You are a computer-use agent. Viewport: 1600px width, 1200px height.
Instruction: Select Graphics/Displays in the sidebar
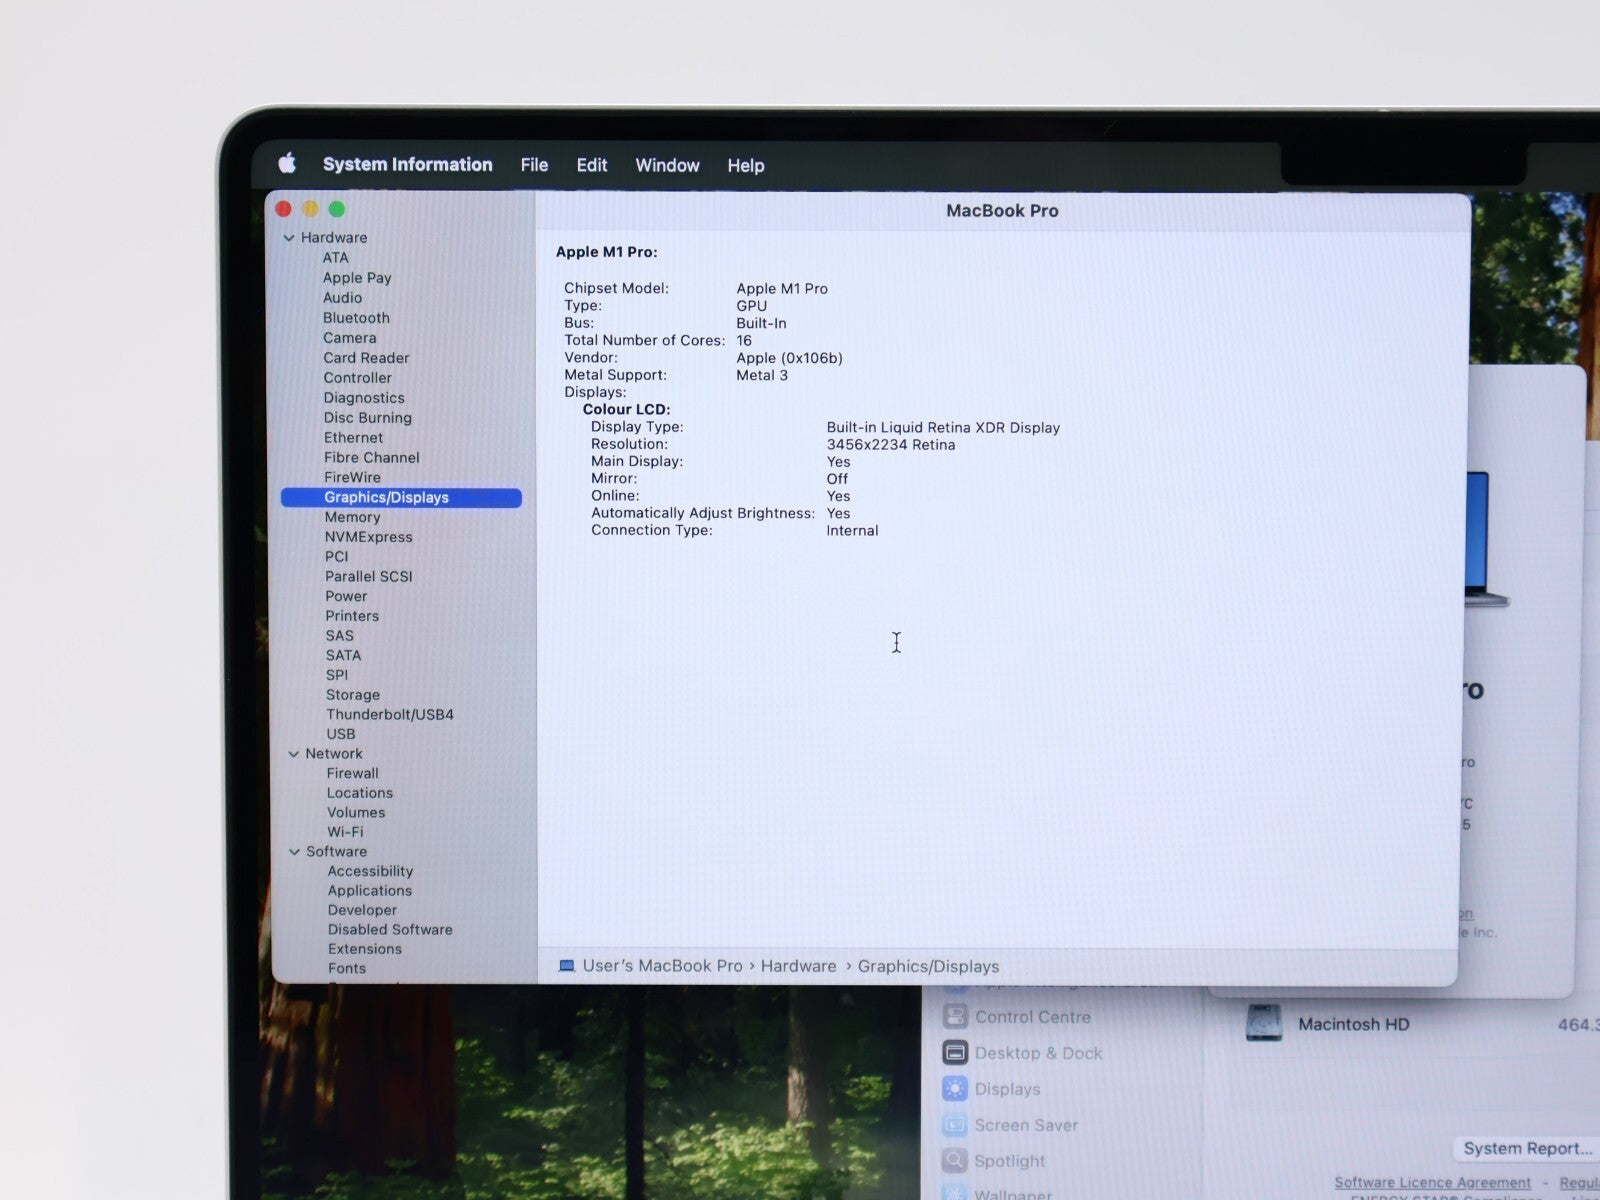tap(401, 498)
